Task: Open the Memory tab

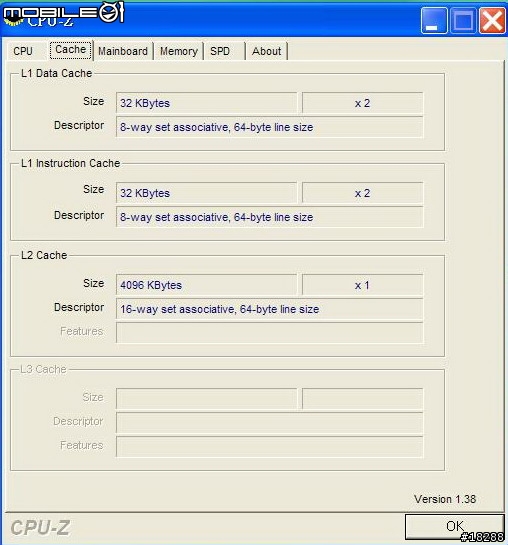Action: point(179,51)
